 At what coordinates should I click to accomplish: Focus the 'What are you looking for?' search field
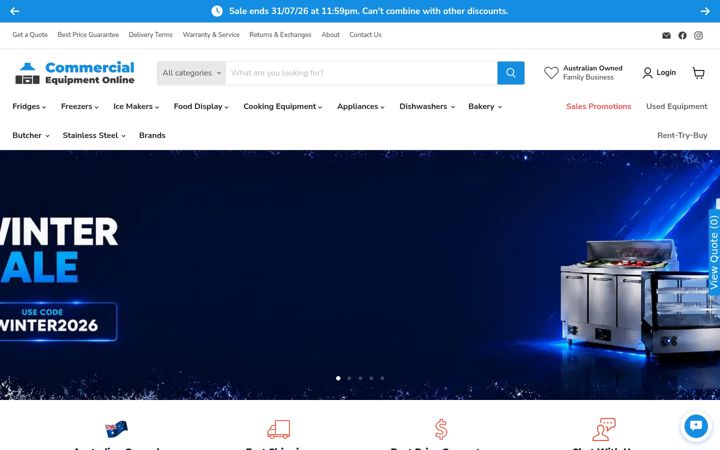click(x=361, y=73)
